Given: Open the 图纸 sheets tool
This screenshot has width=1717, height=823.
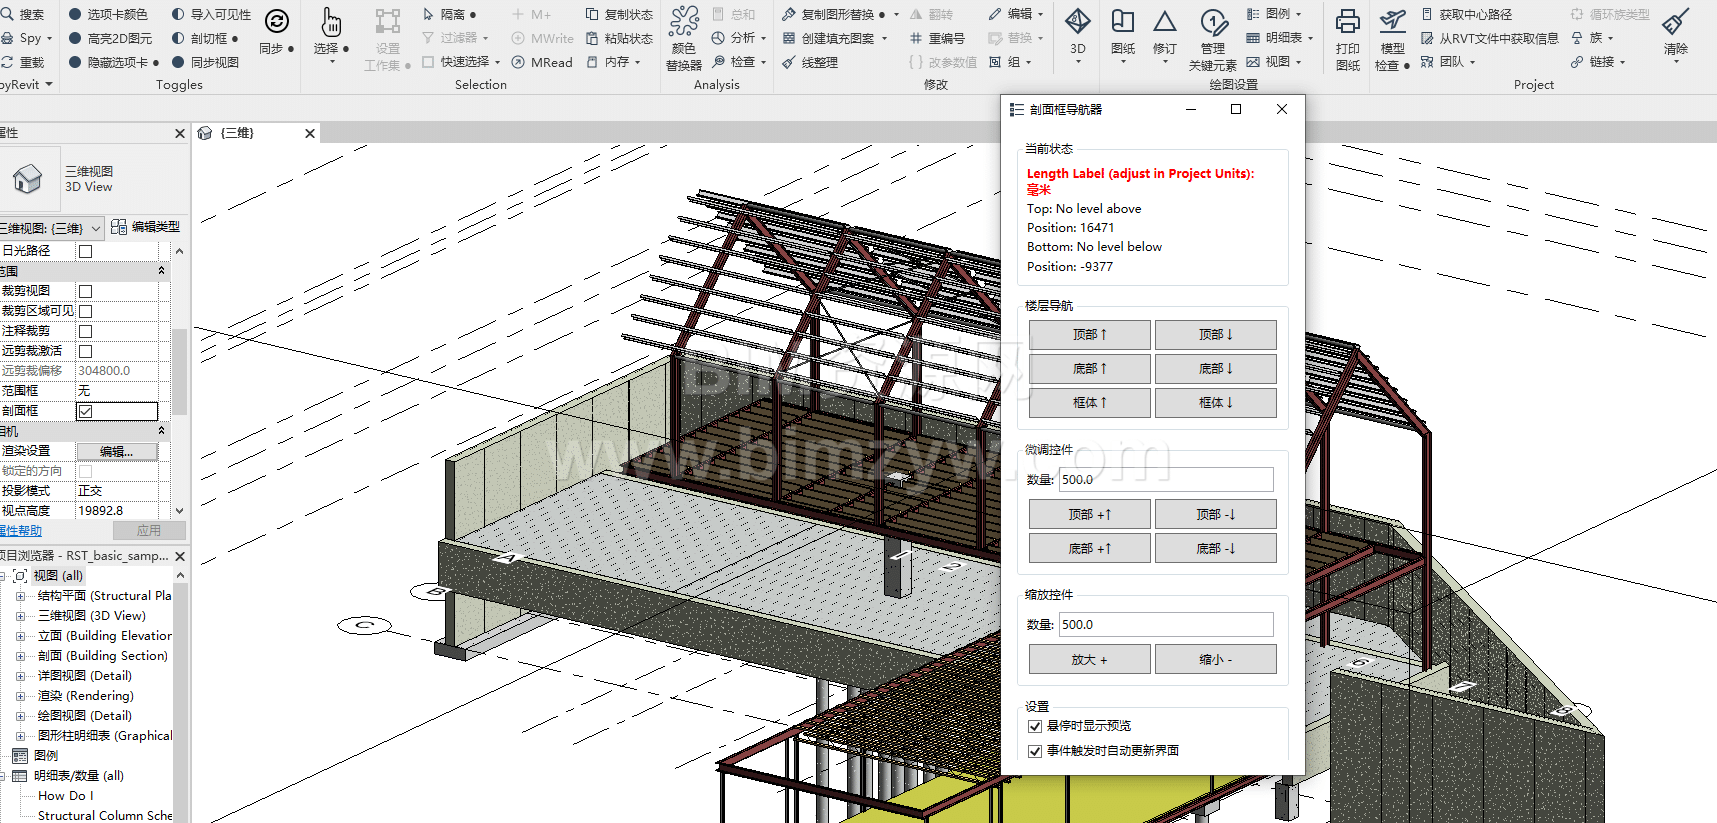Looking at the screenshot, I should [x=1123, y=22].
